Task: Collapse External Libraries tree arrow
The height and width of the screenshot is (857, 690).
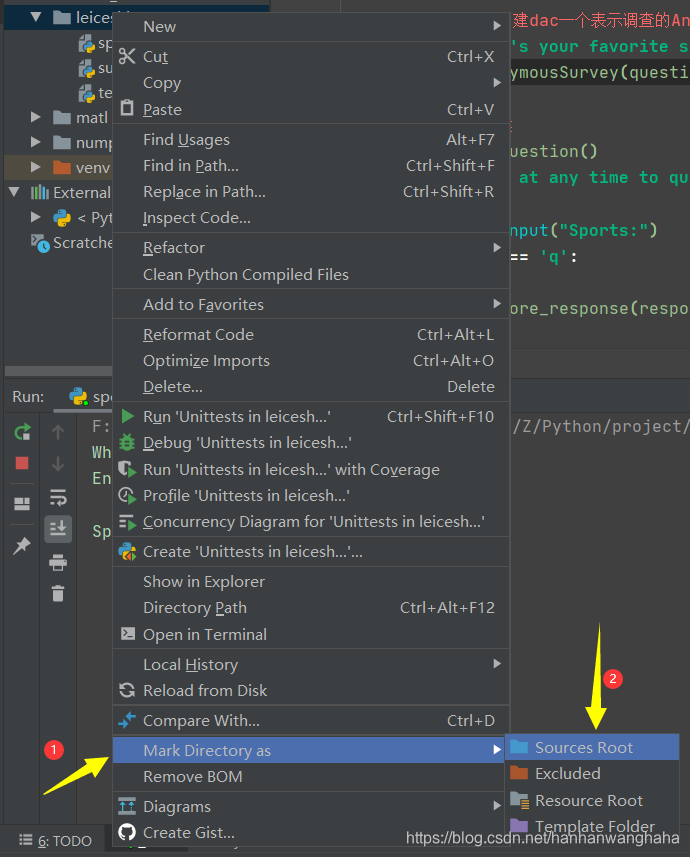Action: coord(15,192)
